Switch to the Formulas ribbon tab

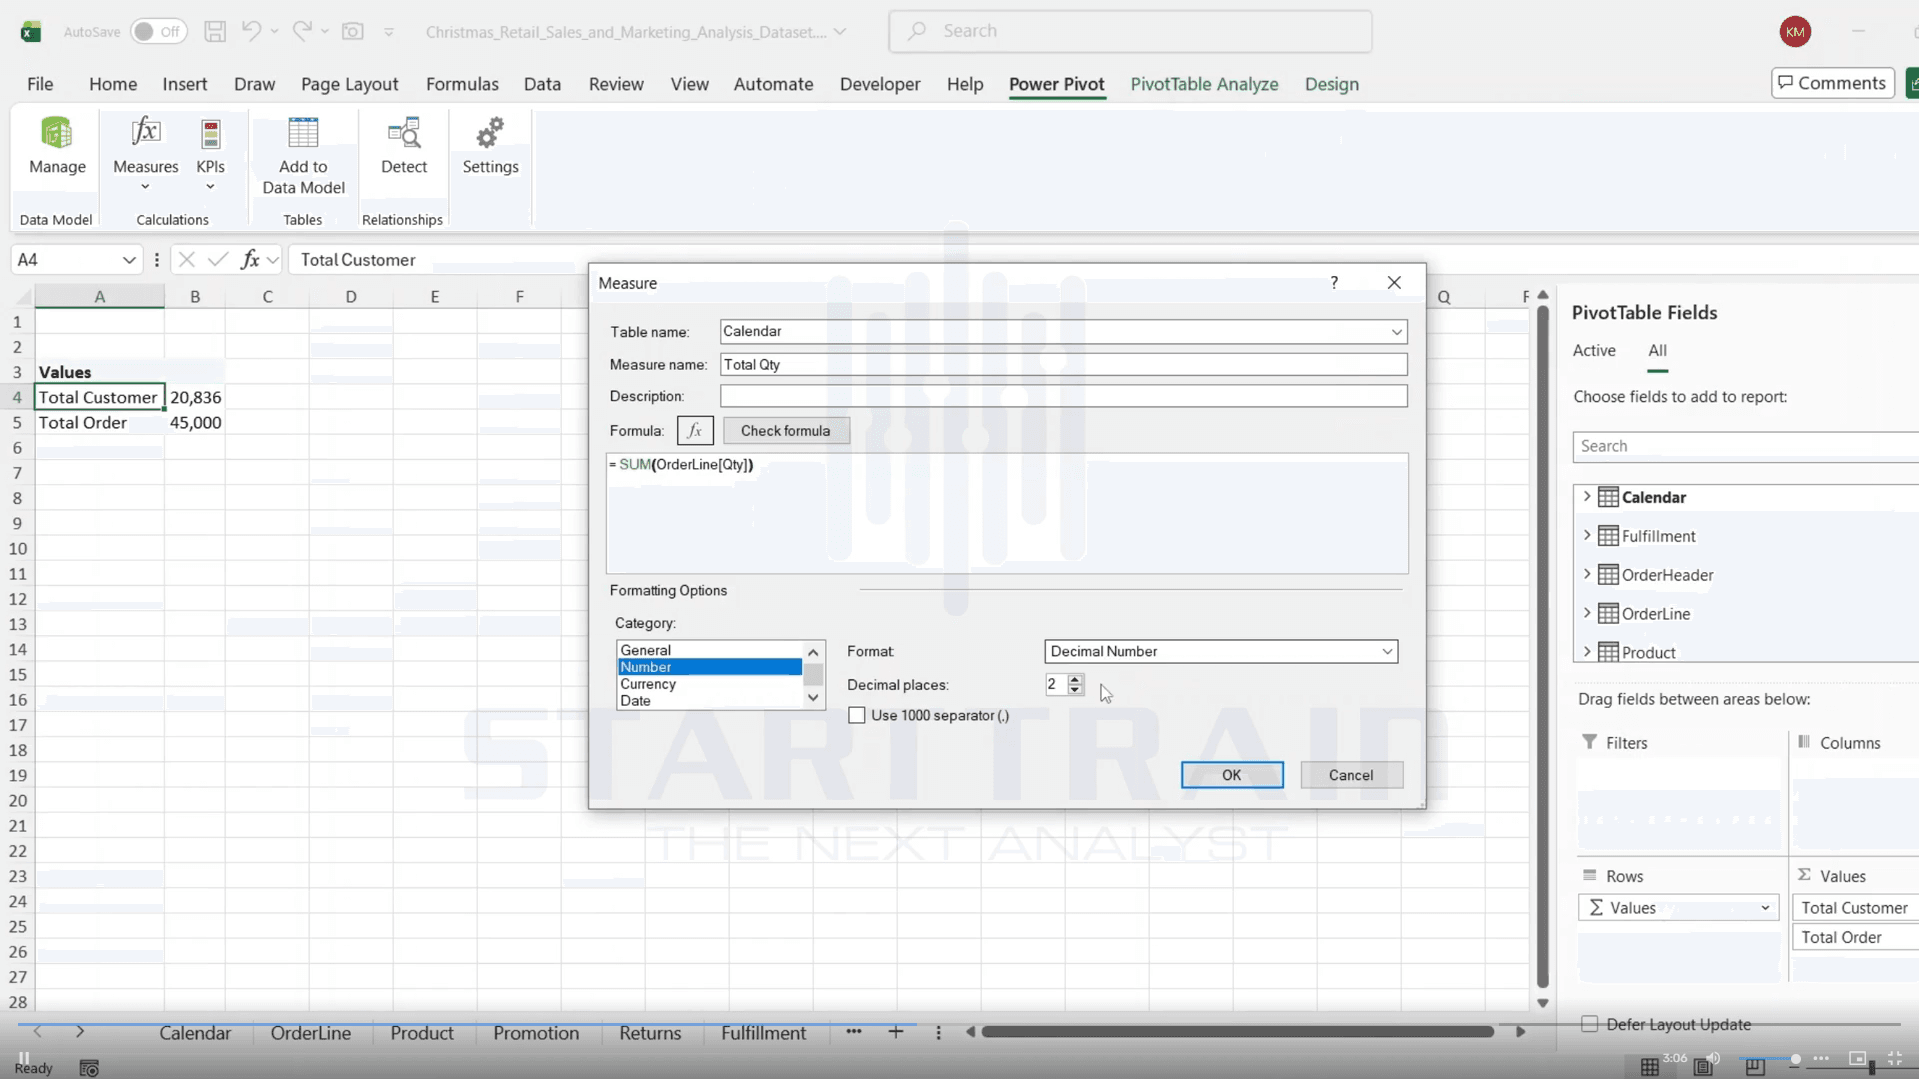click(x=462, y=84)
